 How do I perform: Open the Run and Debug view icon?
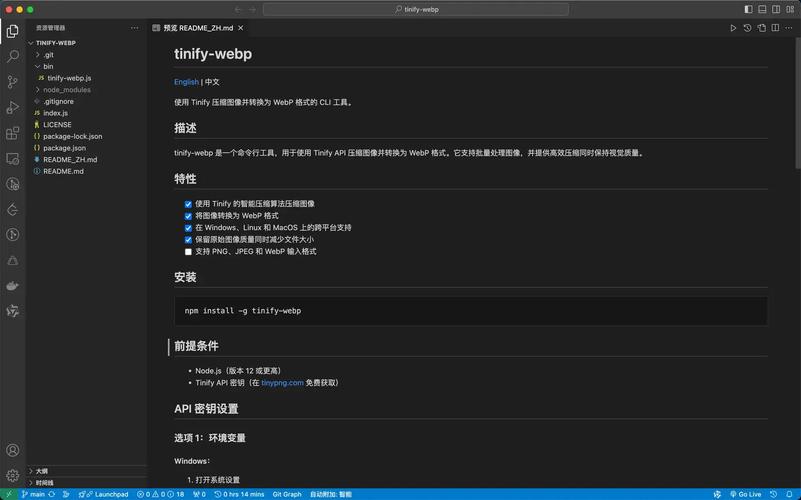coord(13,107)
